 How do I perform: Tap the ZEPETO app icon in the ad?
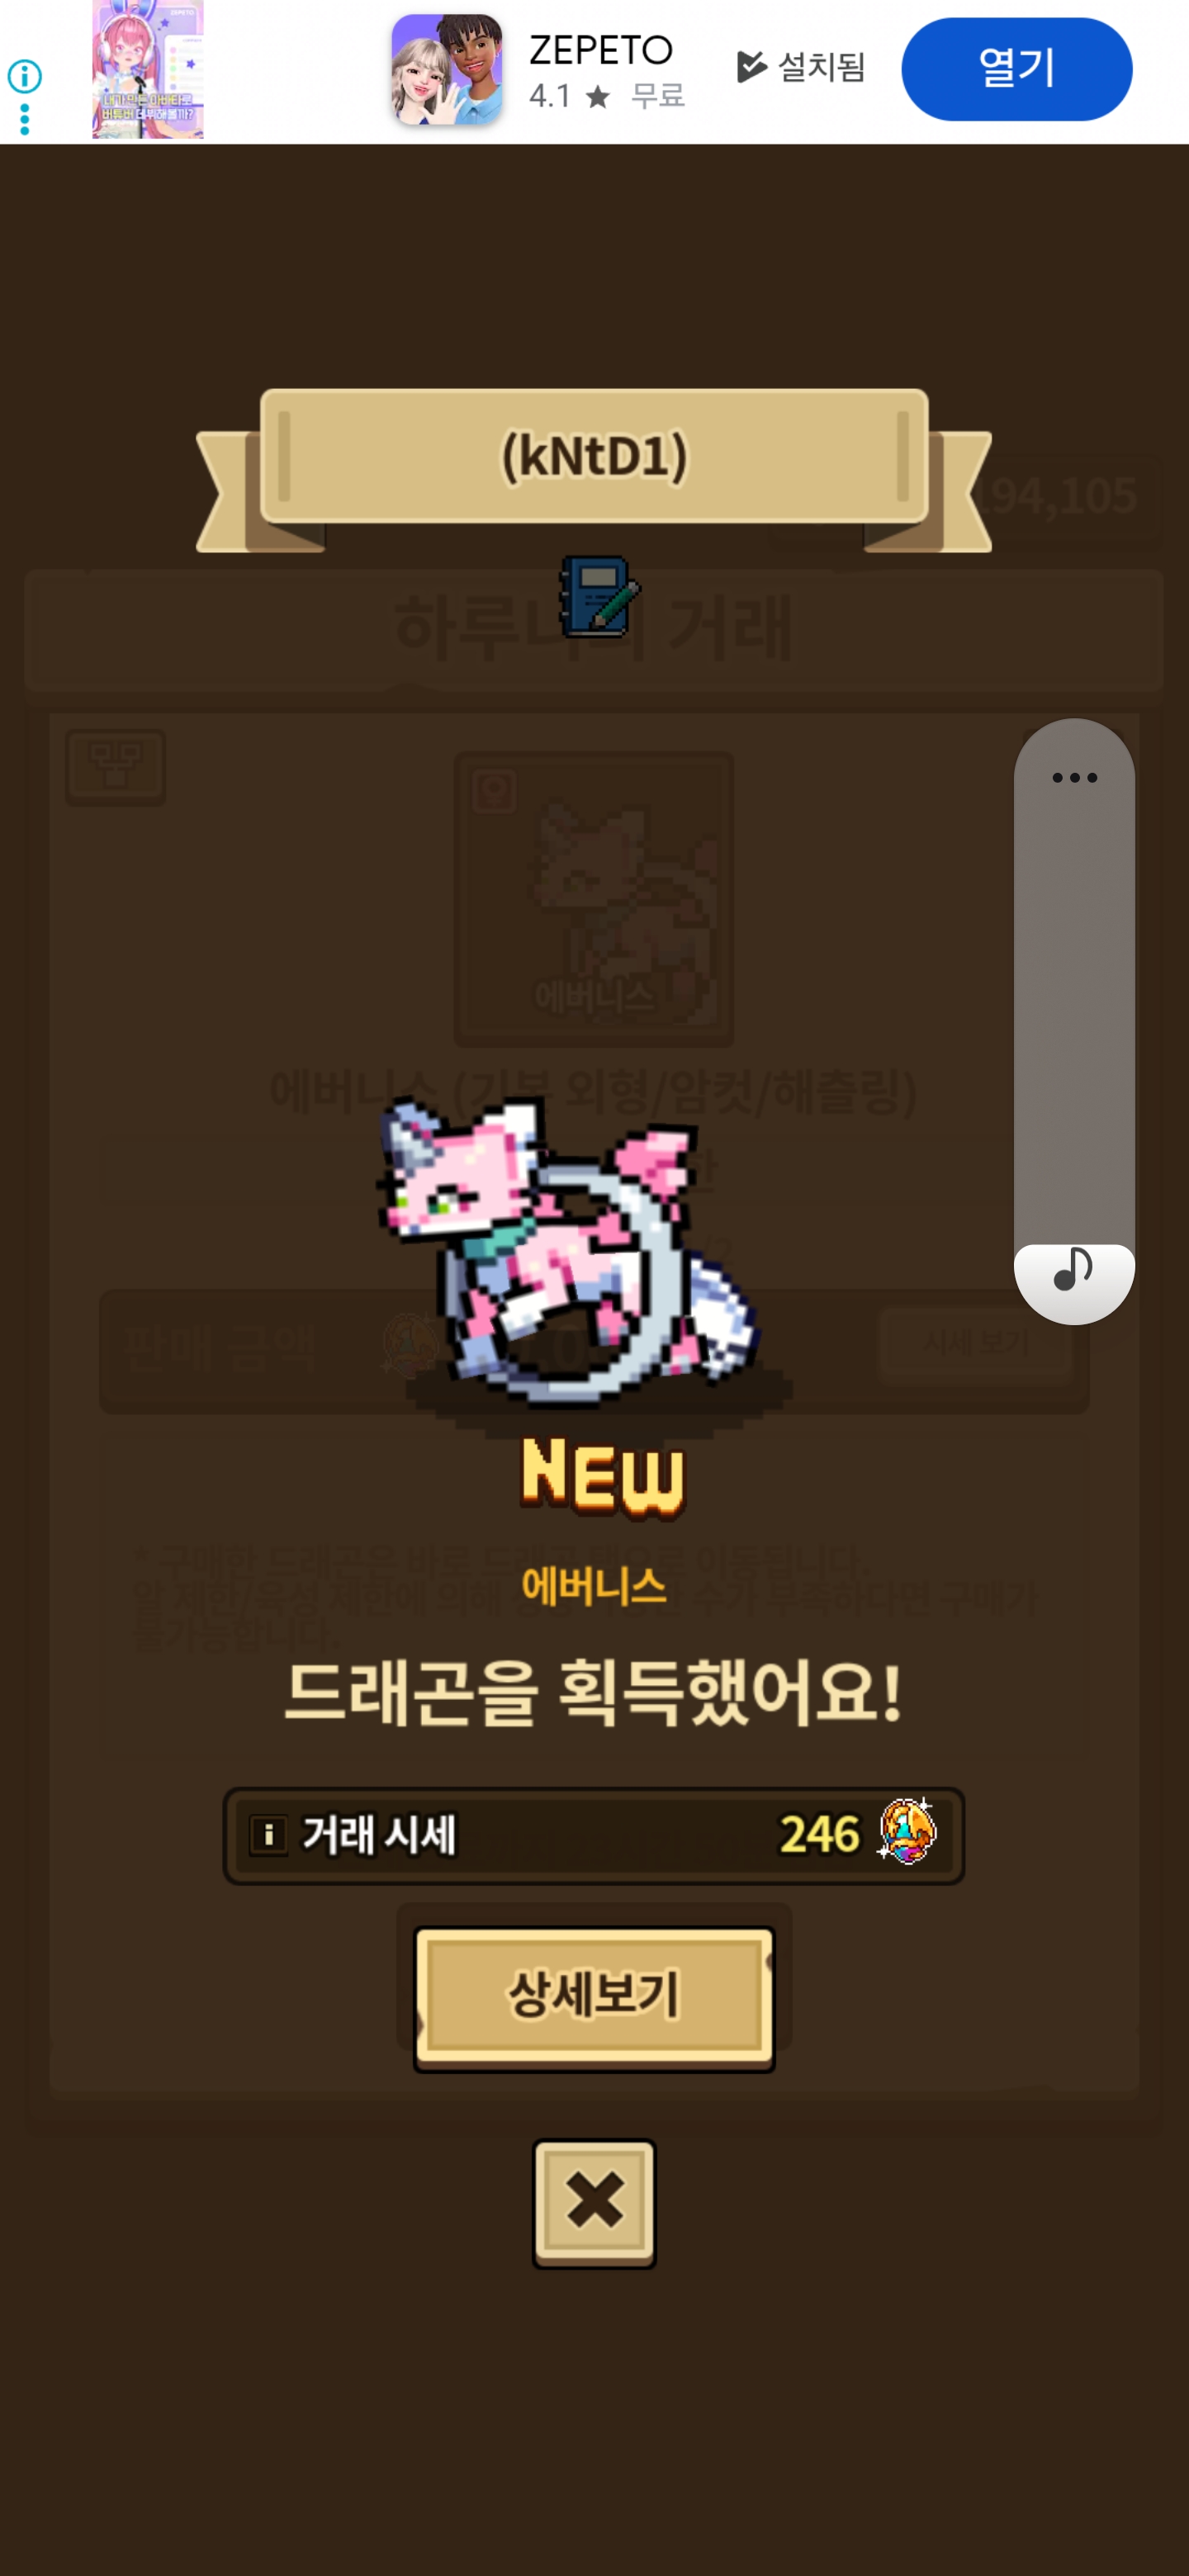click(x=446, y=70)
